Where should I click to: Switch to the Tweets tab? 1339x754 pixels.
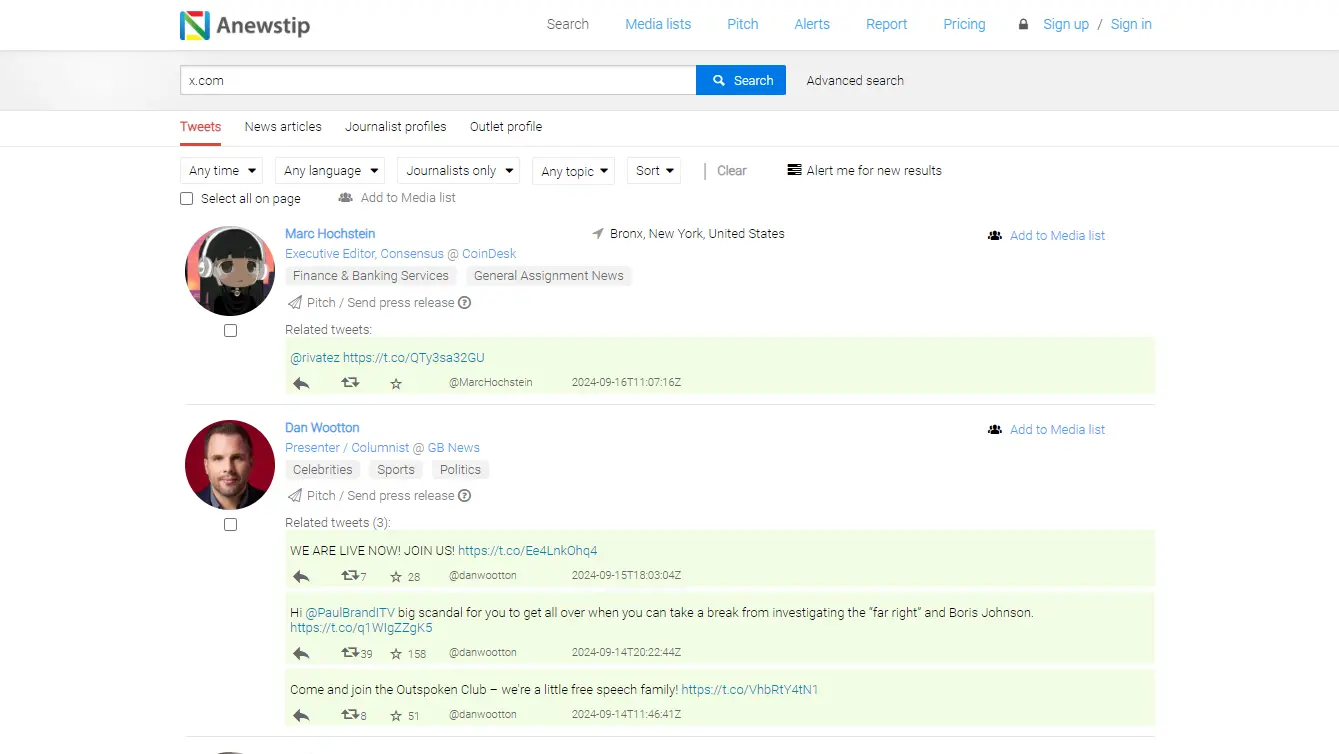[x=200, y=127]
